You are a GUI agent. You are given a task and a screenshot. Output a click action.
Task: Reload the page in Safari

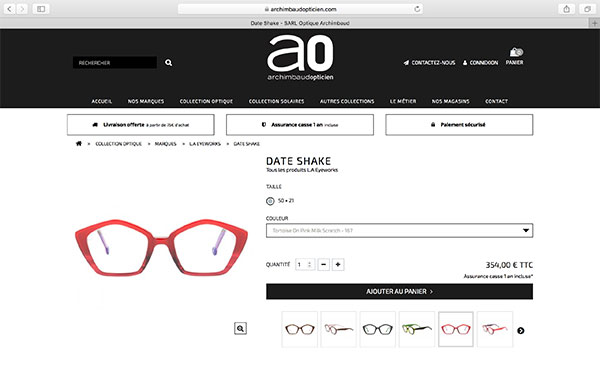417,9
